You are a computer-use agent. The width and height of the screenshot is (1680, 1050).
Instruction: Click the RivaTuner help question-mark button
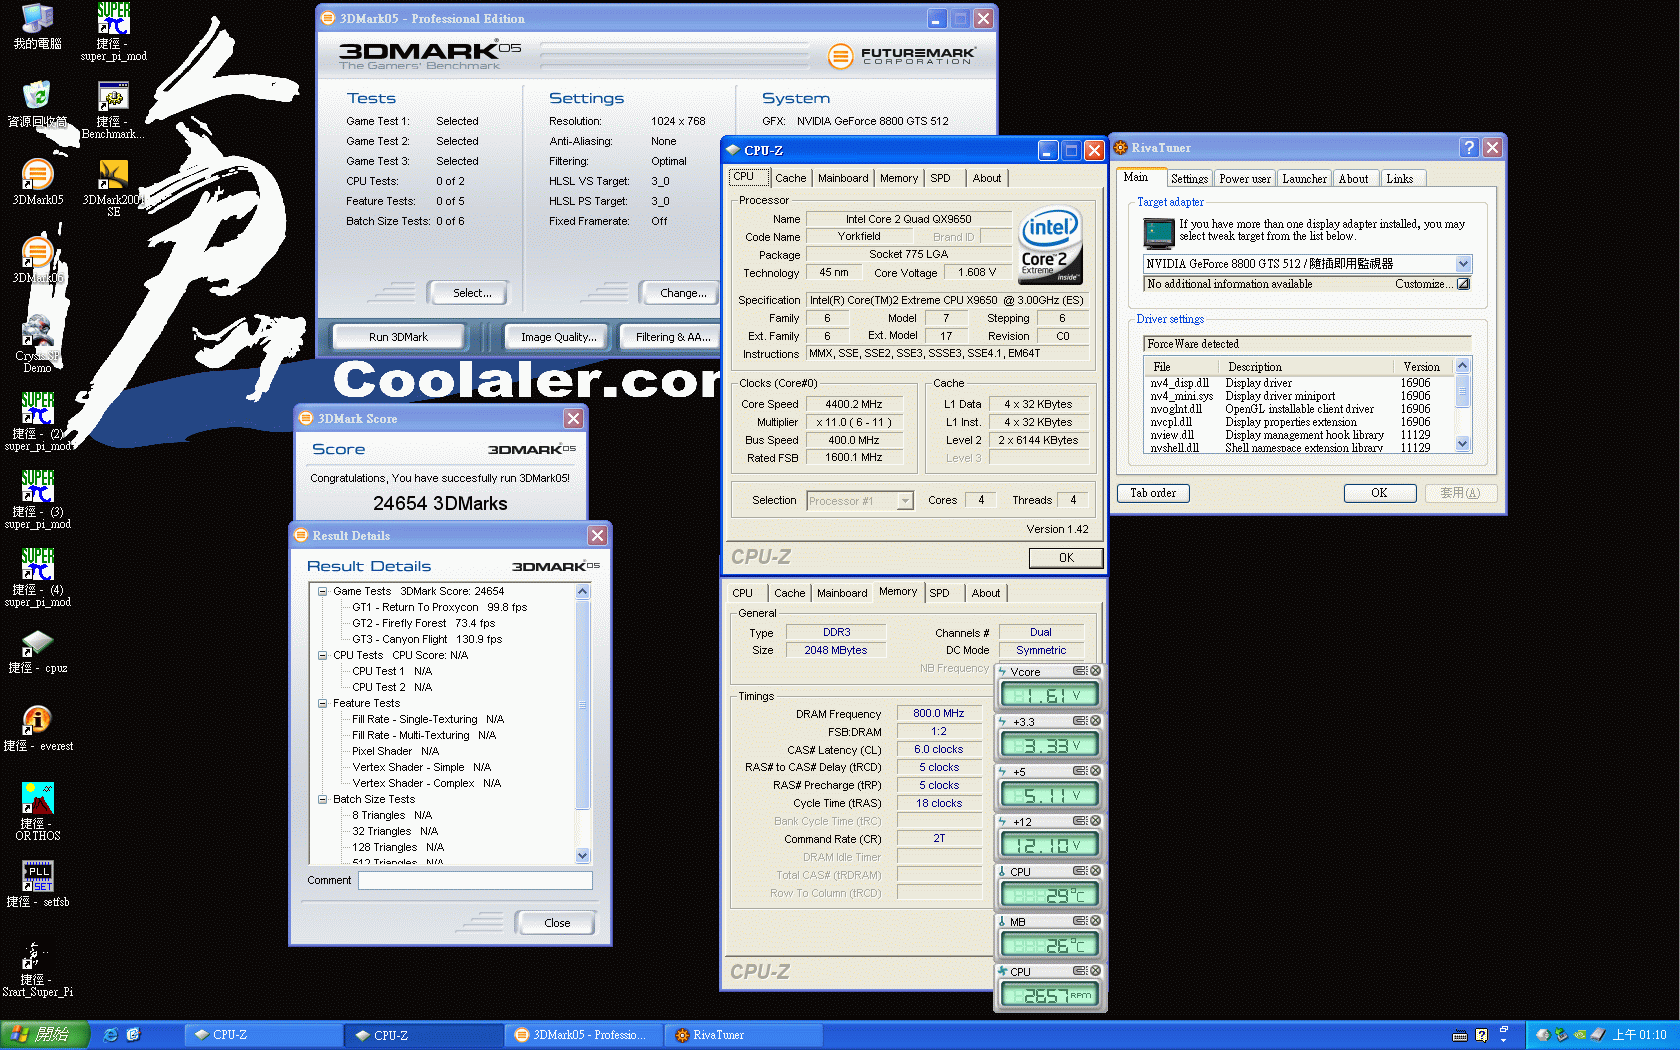pyautogui.click(x=1469, y=148)
